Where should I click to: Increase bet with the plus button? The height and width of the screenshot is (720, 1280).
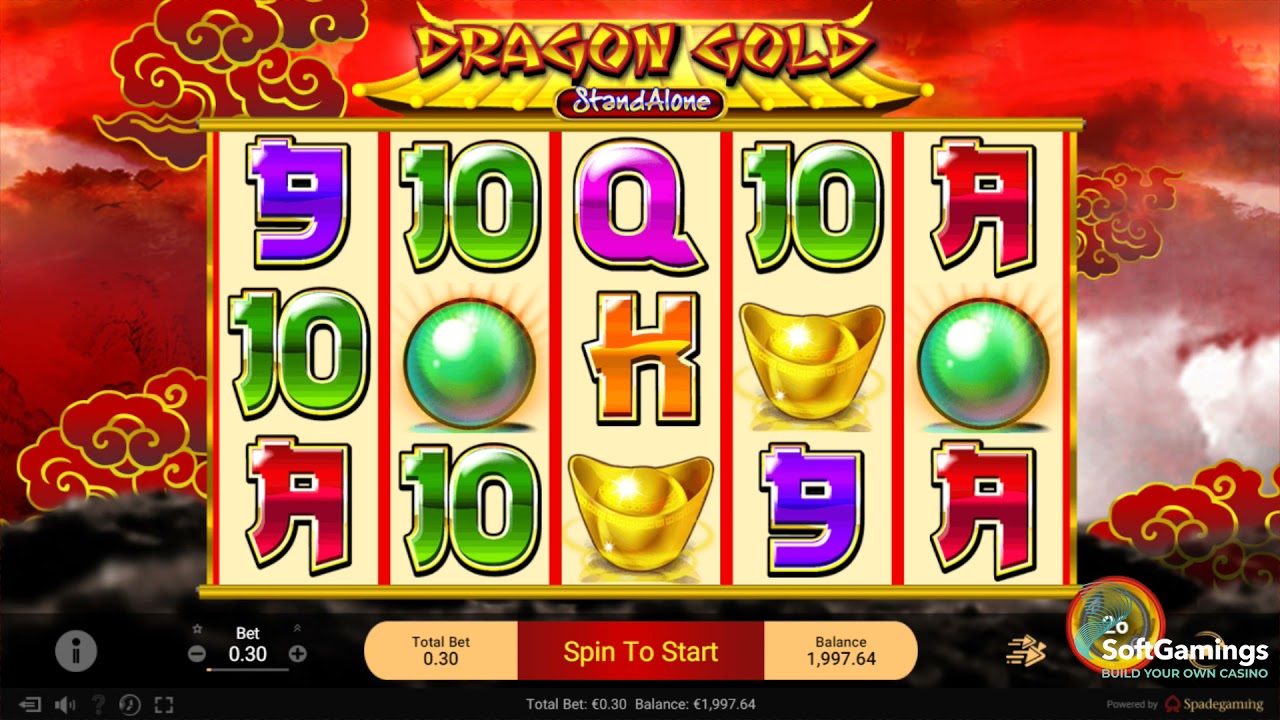click(297, 654)
